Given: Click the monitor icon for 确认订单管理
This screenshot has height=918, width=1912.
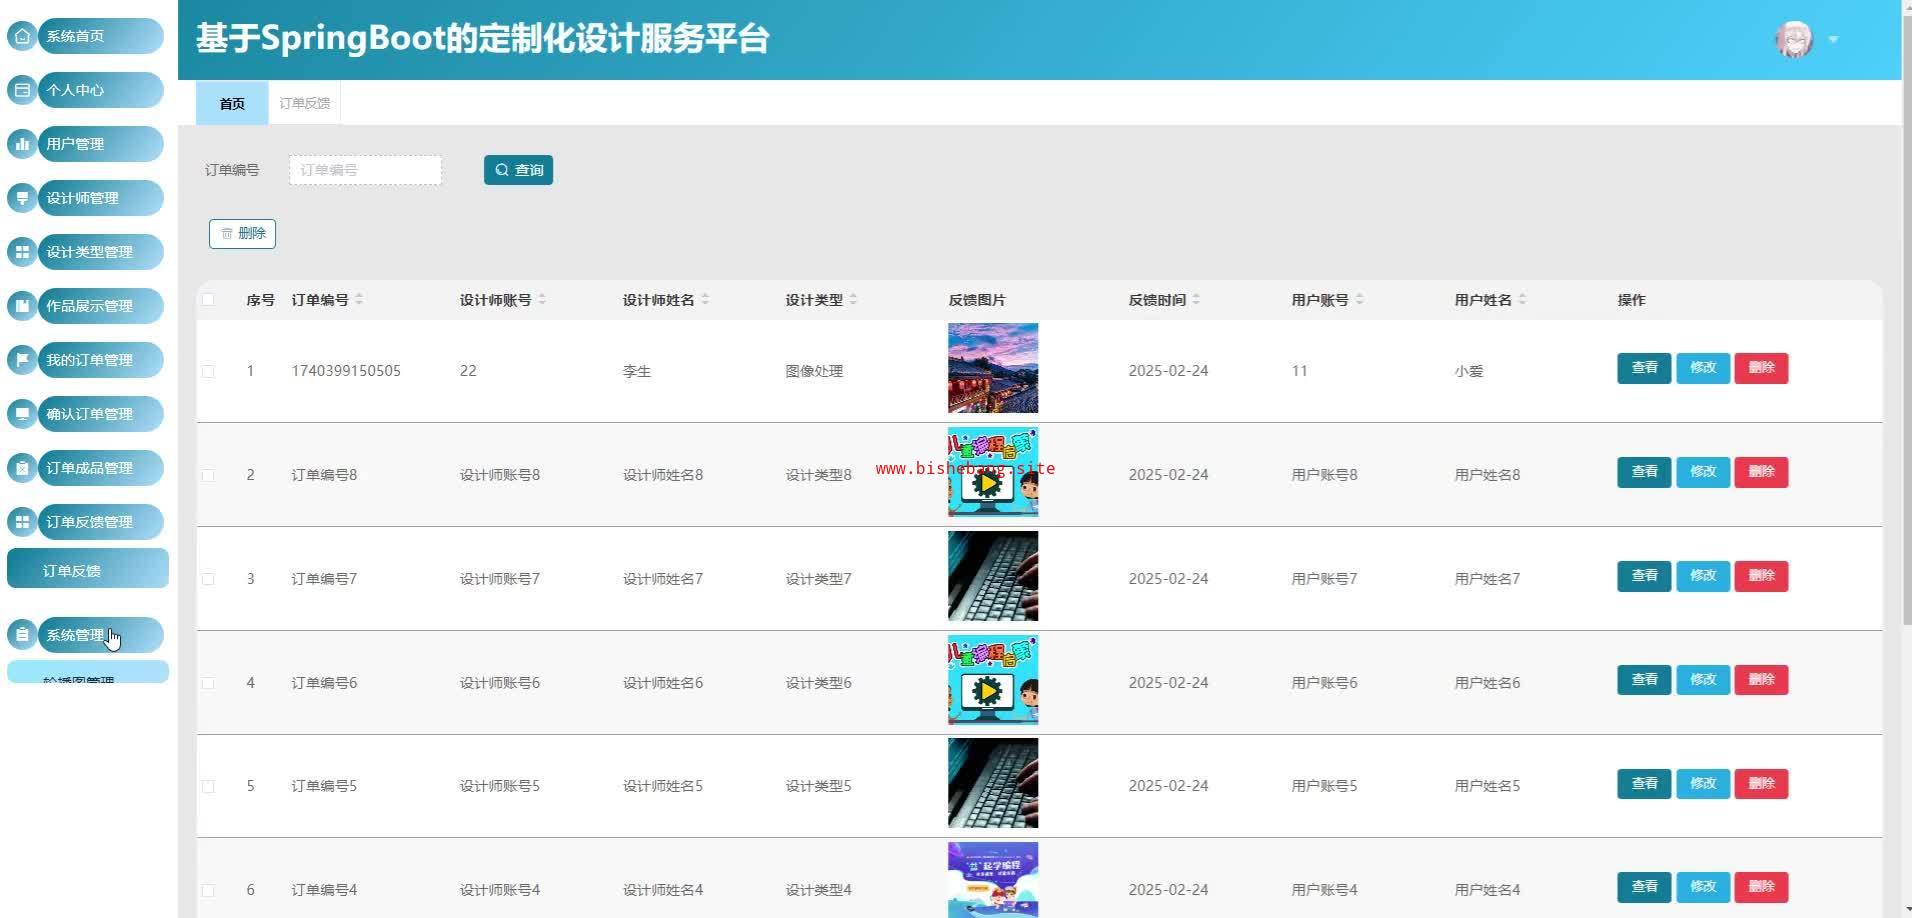Looking at the screenshot, I should click(22, 414).
